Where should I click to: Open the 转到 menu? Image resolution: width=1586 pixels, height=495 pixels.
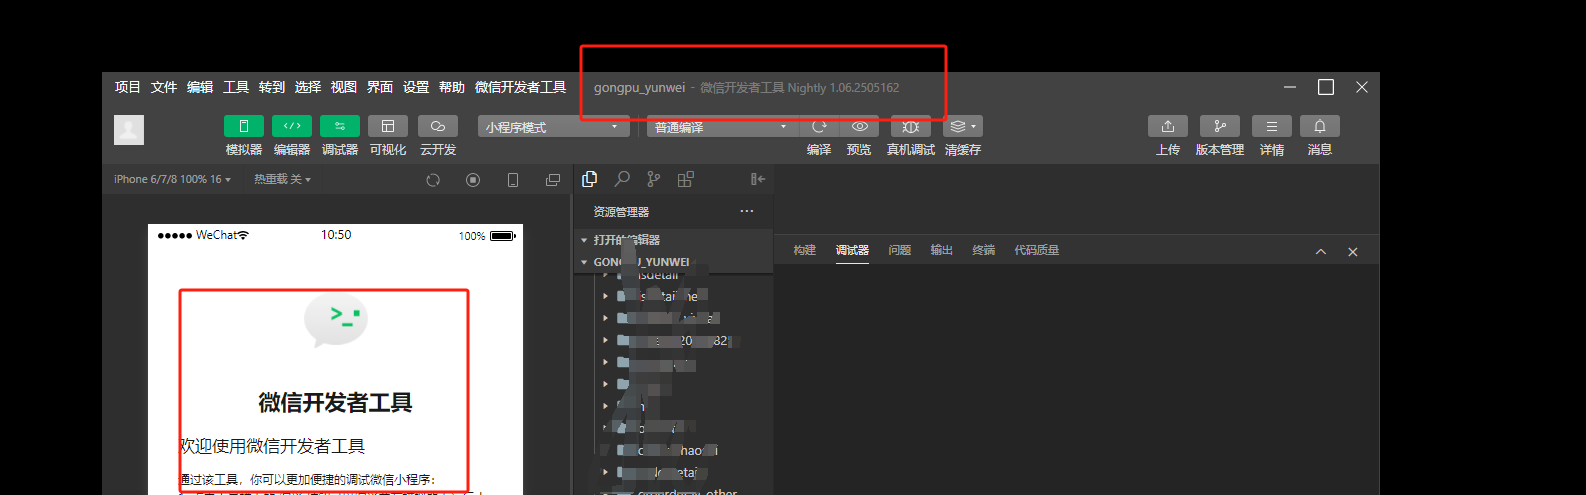(x=272, y=88)
